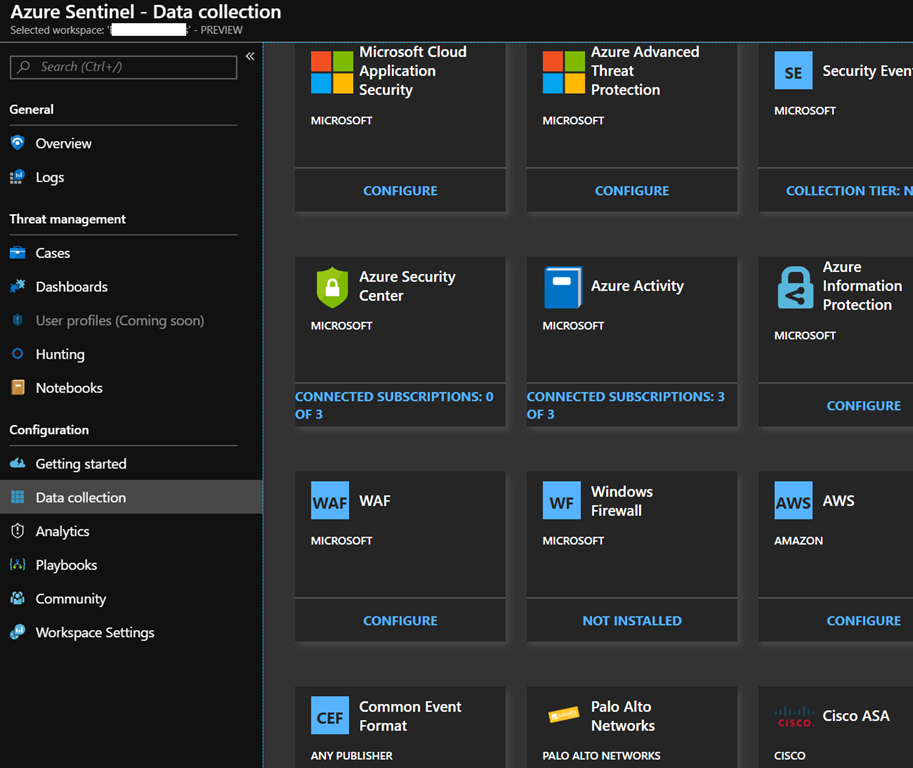The image size is (913, 768).
Task: Click the Azure Security Center shield icon
Action: [331, 287]
